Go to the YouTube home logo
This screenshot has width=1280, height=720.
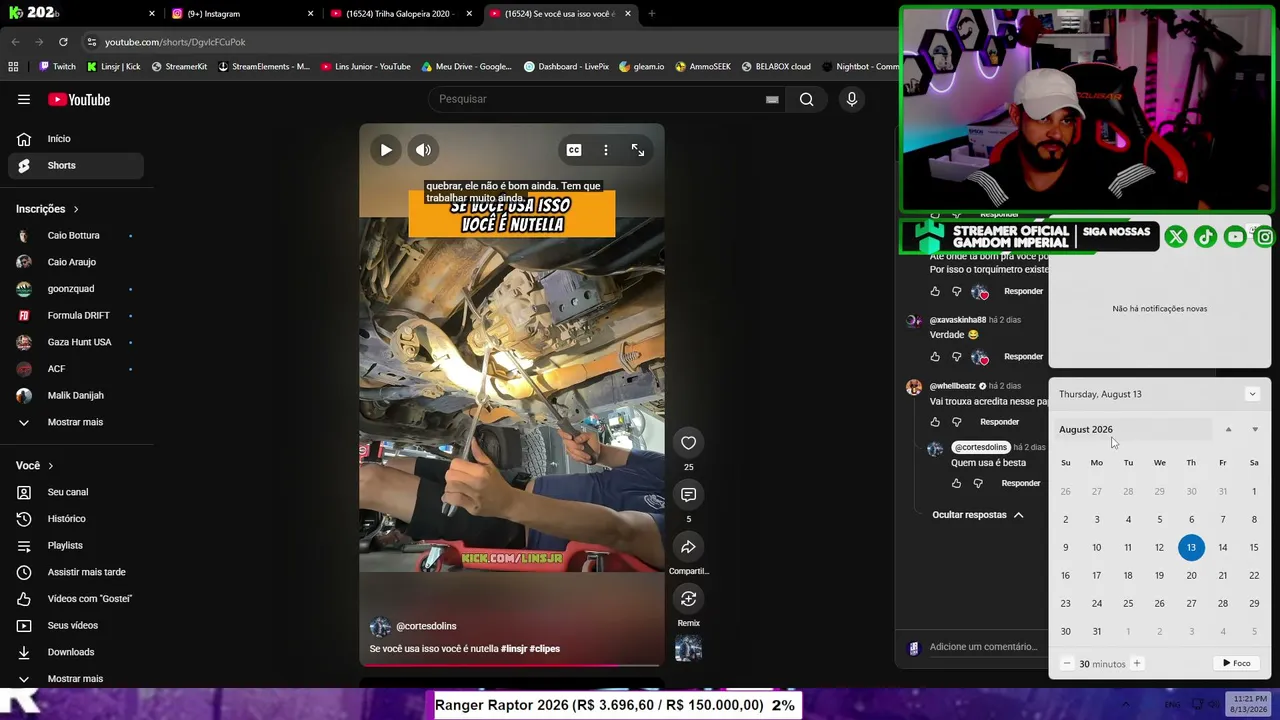[x=79, y=99]
